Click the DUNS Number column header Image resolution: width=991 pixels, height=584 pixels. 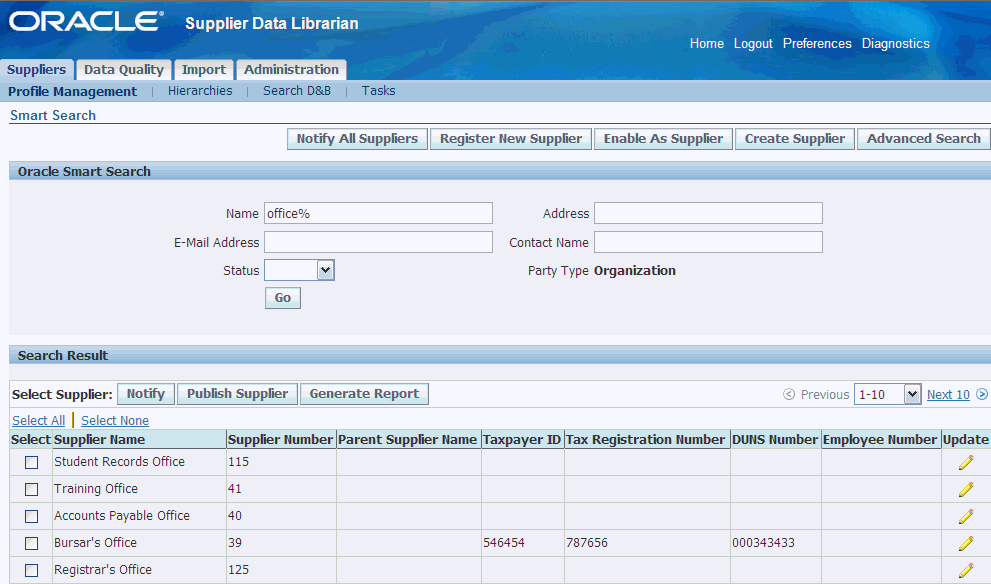point(775,440)
